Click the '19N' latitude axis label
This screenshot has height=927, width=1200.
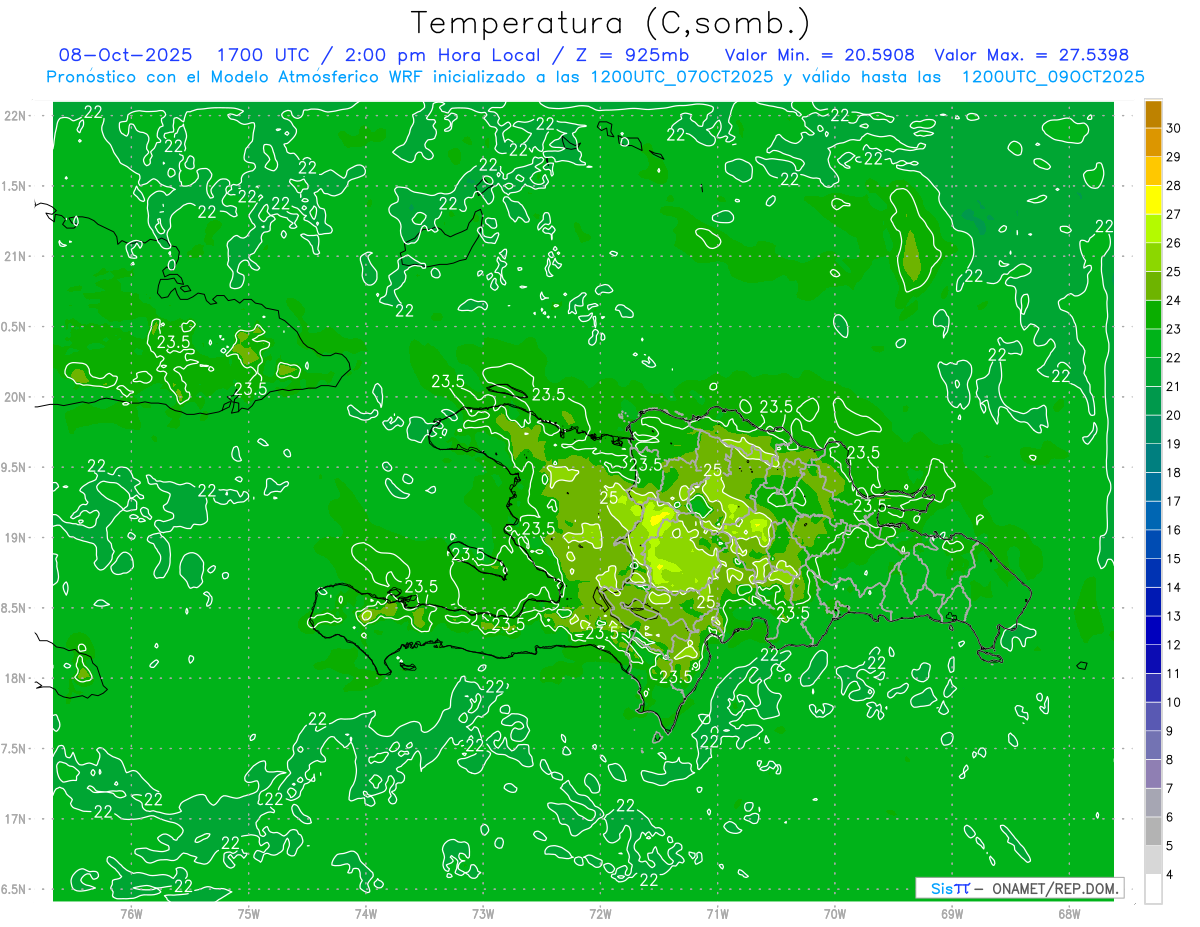(16, 538)
